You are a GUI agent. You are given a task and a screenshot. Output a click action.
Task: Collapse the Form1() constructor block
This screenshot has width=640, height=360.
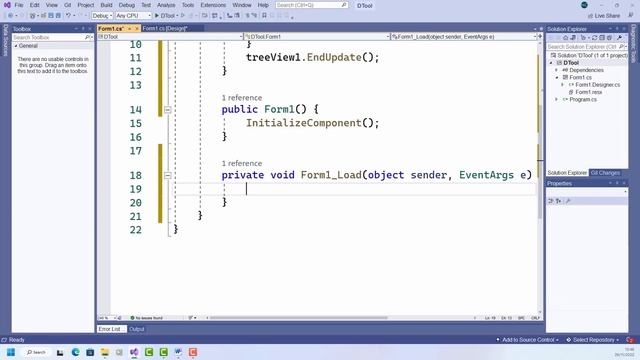167,110
